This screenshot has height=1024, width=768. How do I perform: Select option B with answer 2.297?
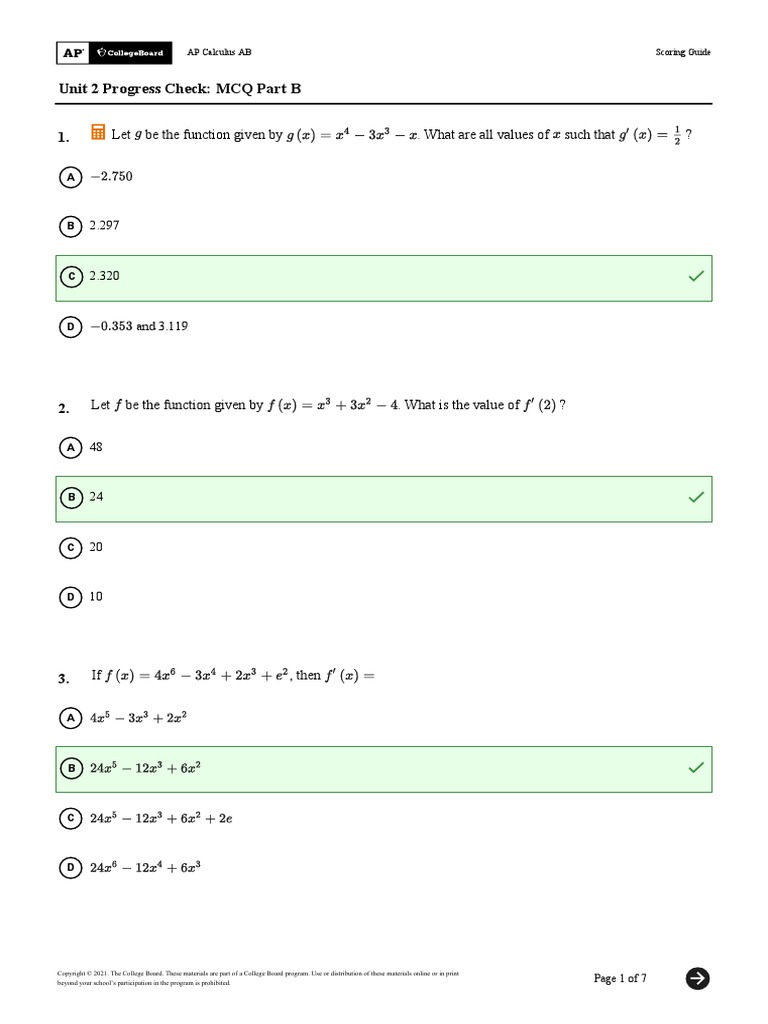click(70, 226)
